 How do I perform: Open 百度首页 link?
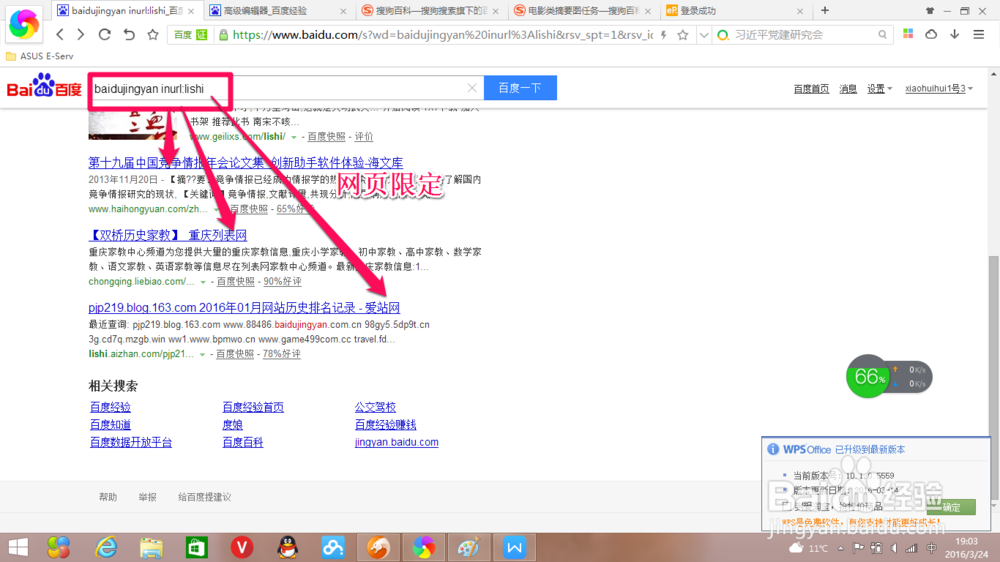811,89
